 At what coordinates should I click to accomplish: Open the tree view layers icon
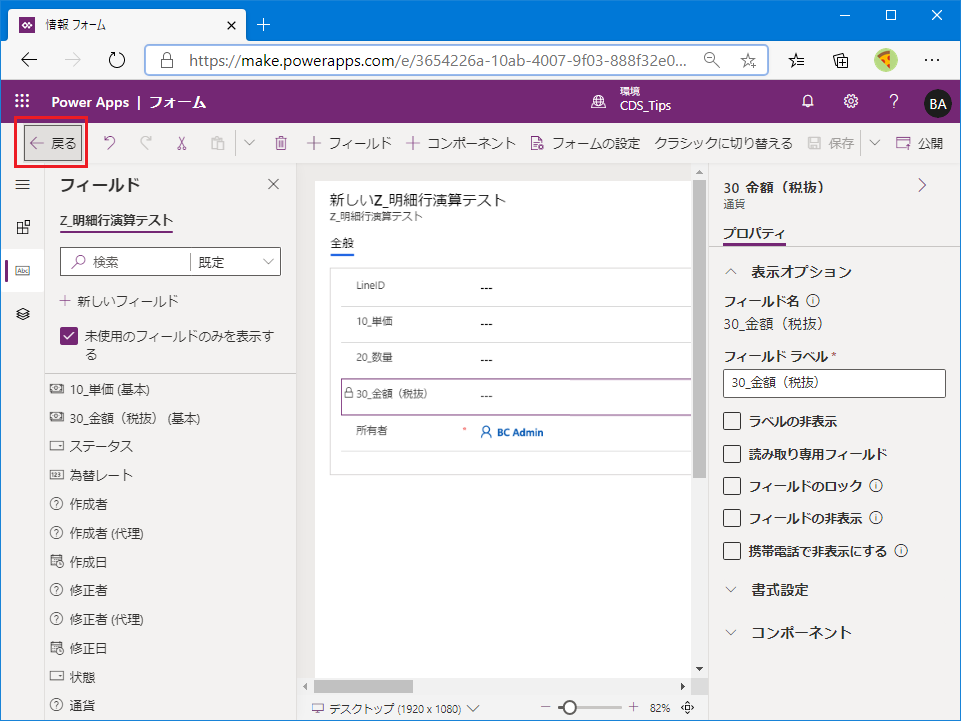22,313
